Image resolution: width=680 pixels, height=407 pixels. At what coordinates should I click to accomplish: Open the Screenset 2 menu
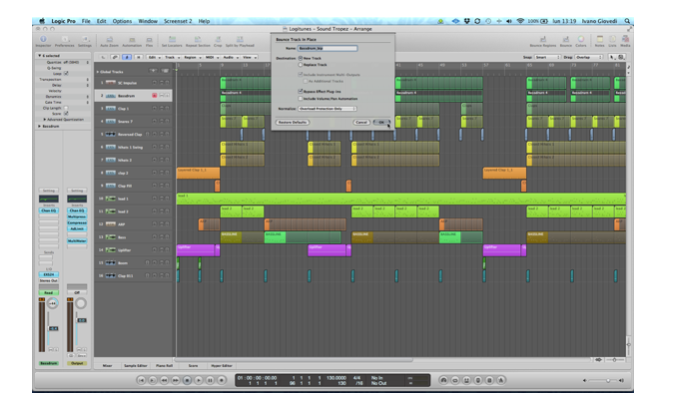click(178, 21)
